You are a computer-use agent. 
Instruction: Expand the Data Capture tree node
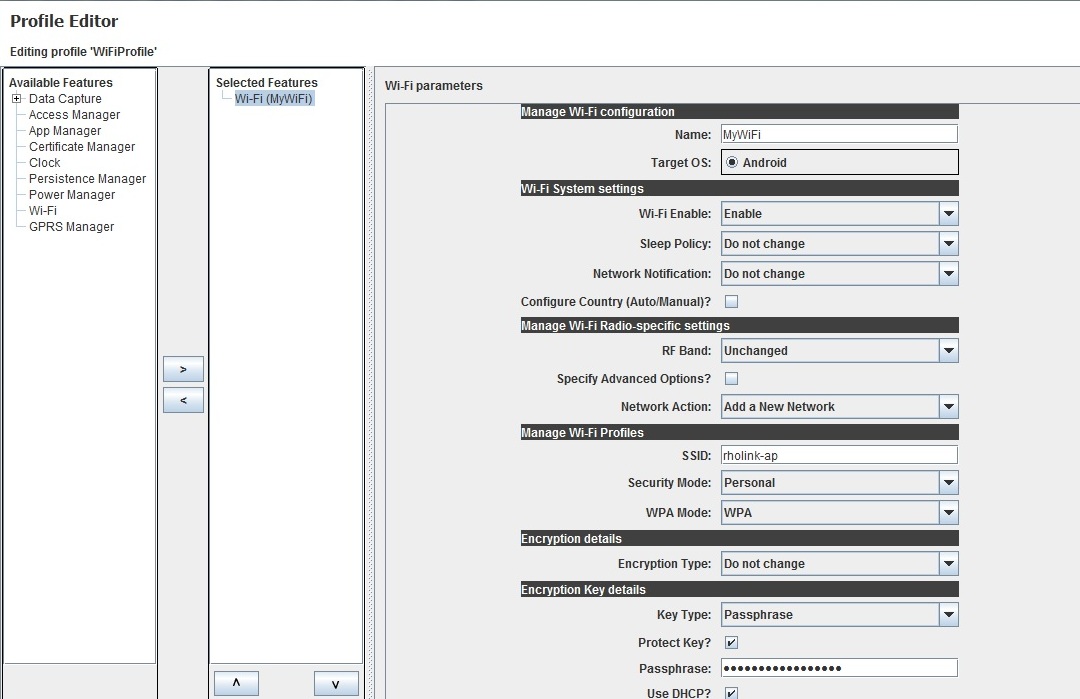[x=16, y=99]
